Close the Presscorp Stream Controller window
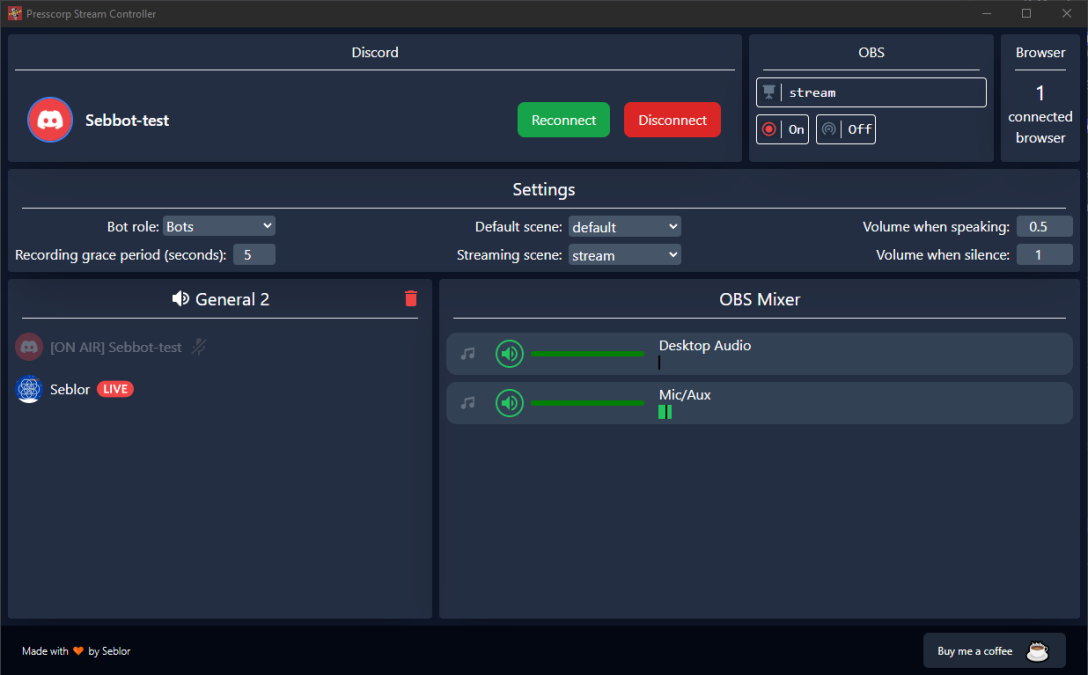The image size is (1088, 675). pyautogui.click(x=1066, y=13)
